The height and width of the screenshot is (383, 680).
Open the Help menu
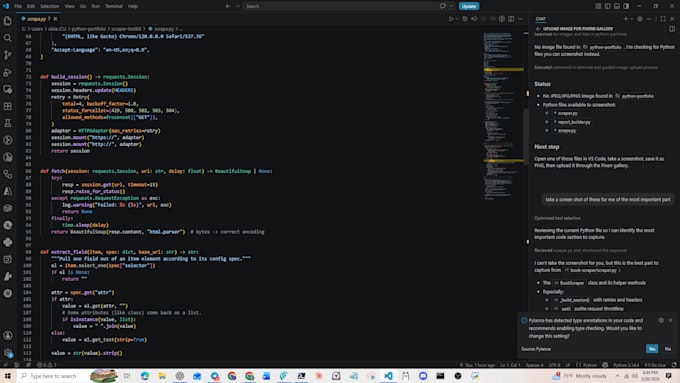tap(133, 6)
